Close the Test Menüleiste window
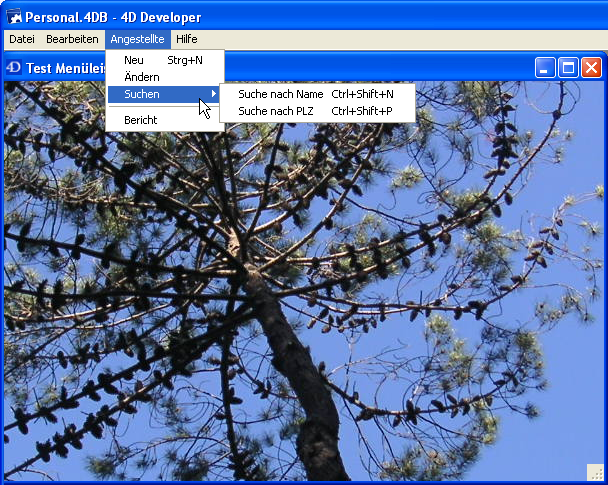The width and height of the screenshot is (608, 485). click(591, 68)
